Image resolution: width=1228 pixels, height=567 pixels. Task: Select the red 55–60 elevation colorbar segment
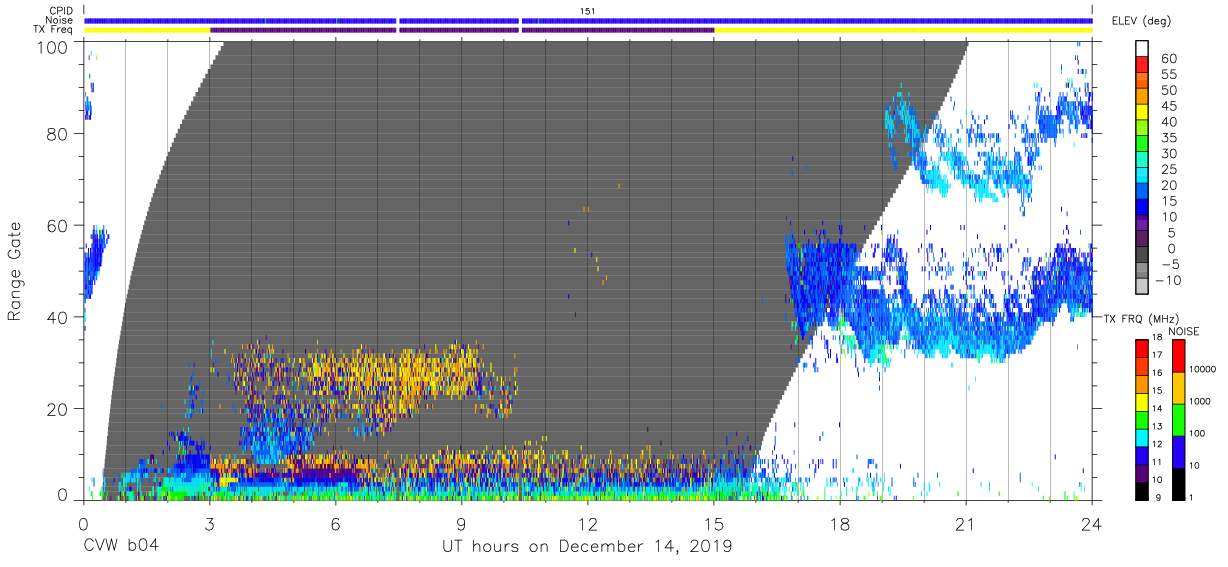coord(1142,66)
